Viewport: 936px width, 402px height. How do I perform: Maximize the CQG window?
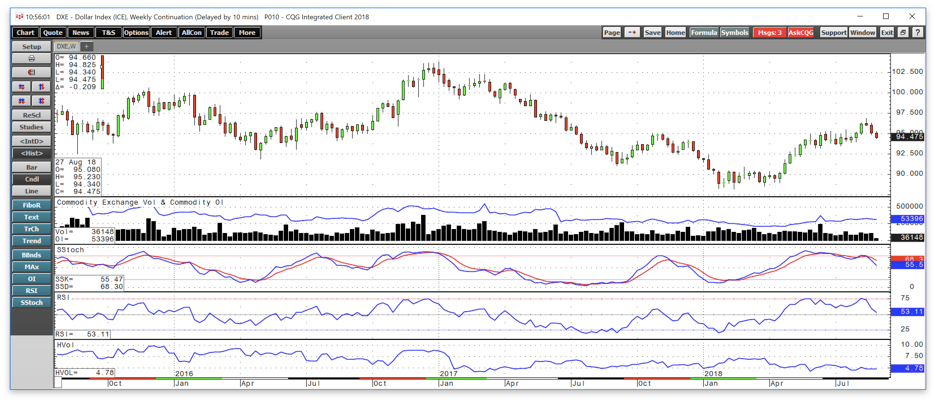click(886, 16)
